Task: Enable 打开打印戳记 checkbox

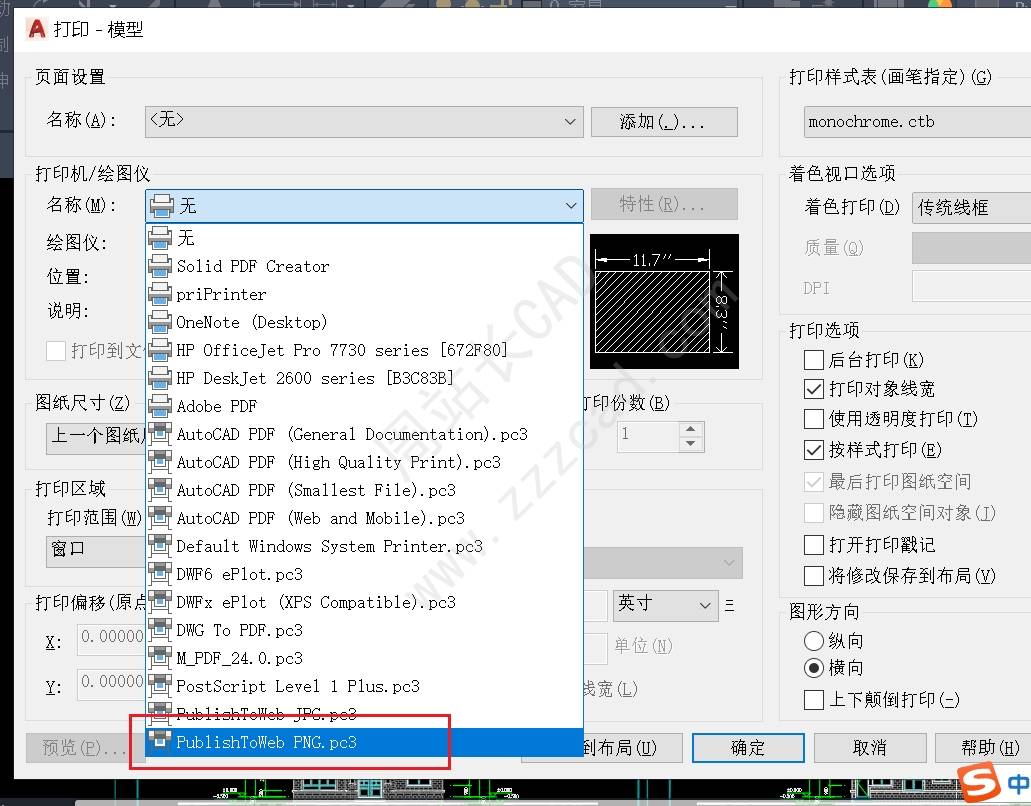Action: (x=813, y=544)
